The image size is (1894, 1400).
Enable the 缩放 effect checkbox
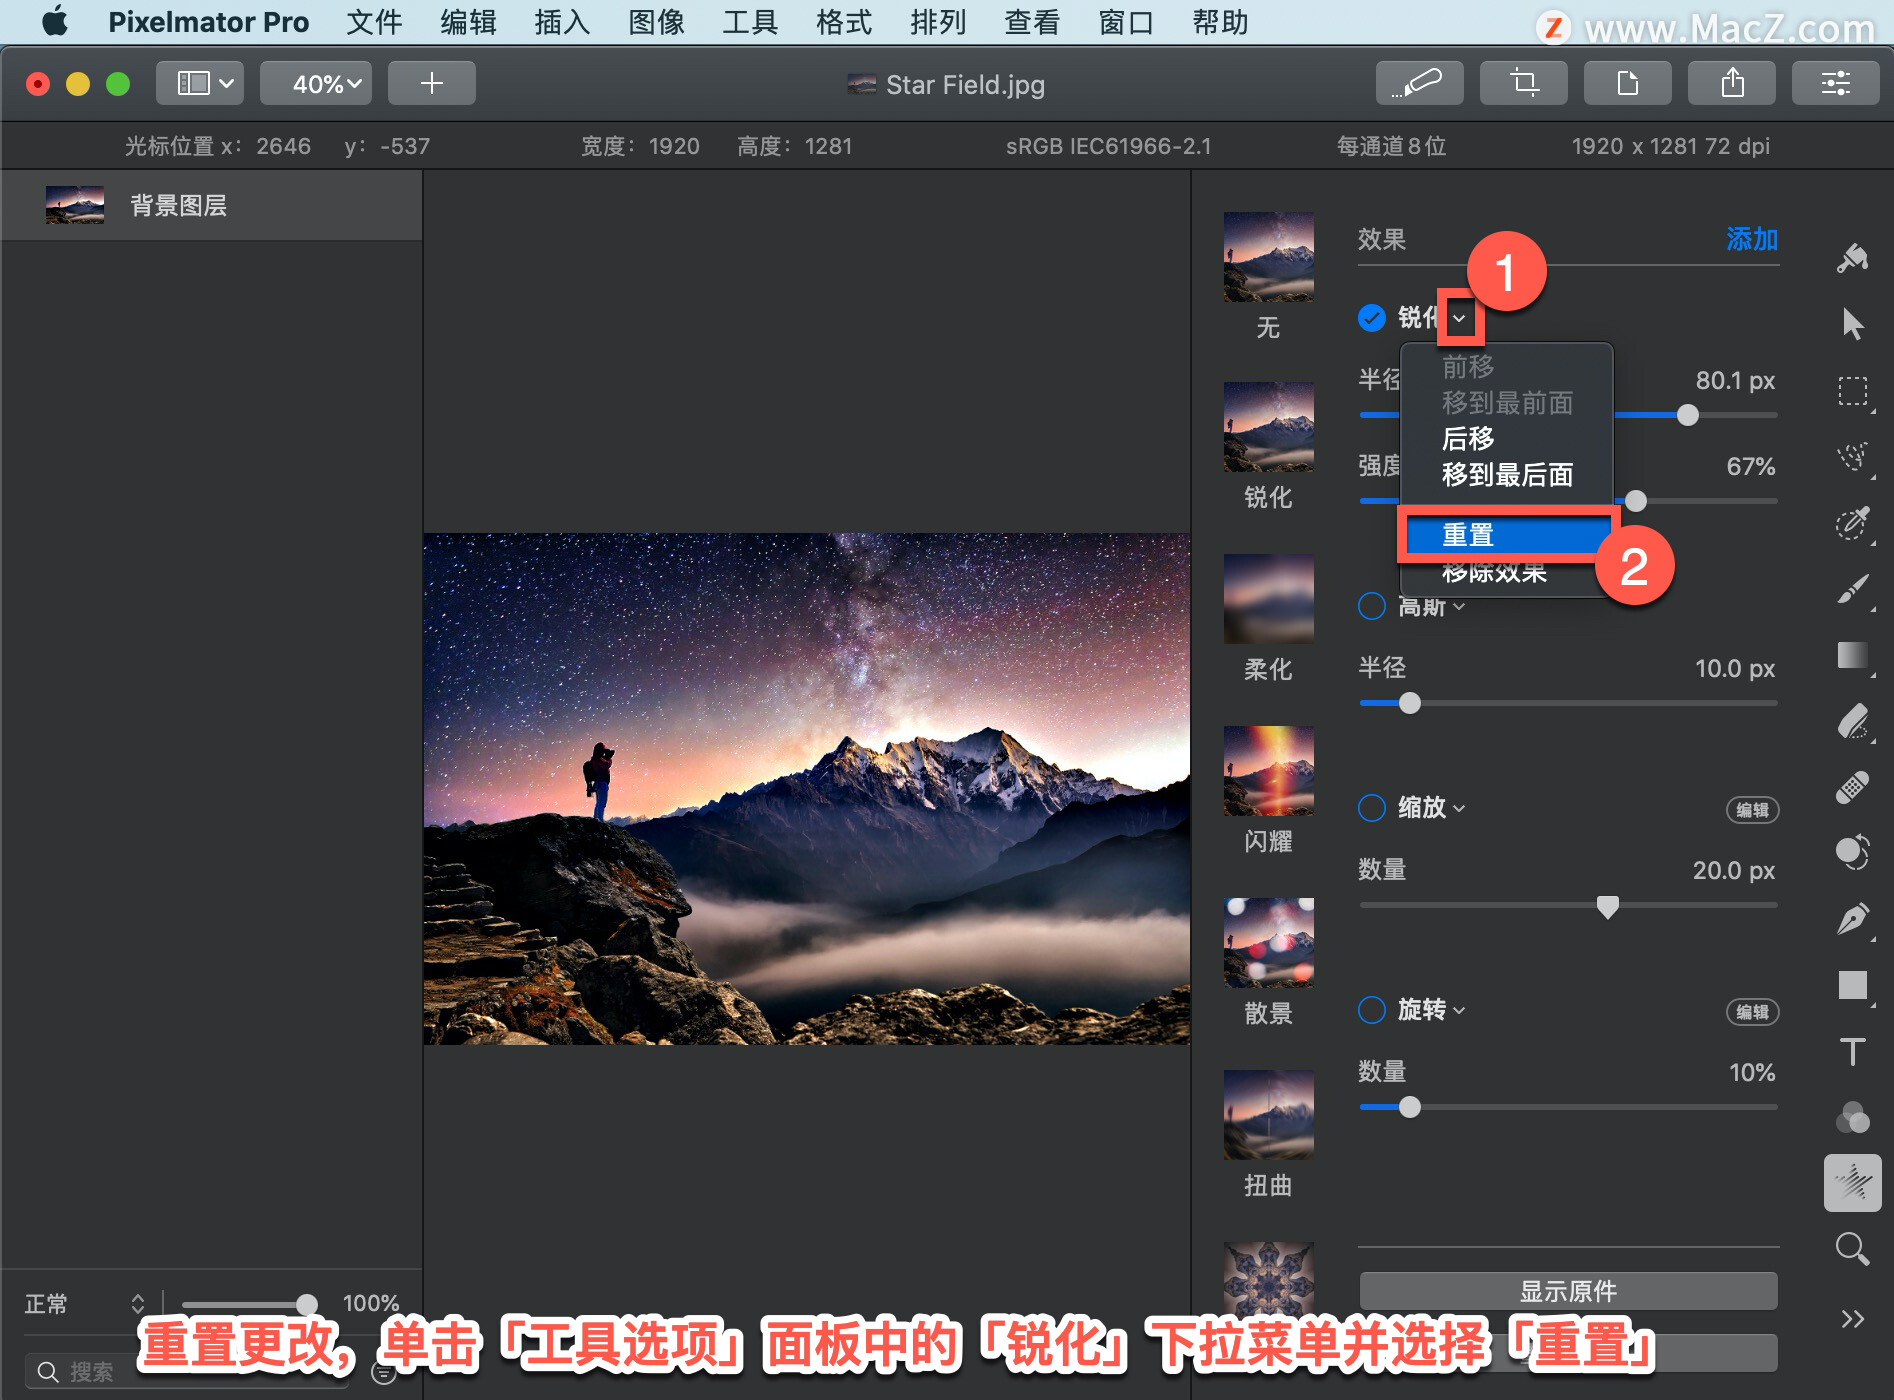tap(1372, 808)
